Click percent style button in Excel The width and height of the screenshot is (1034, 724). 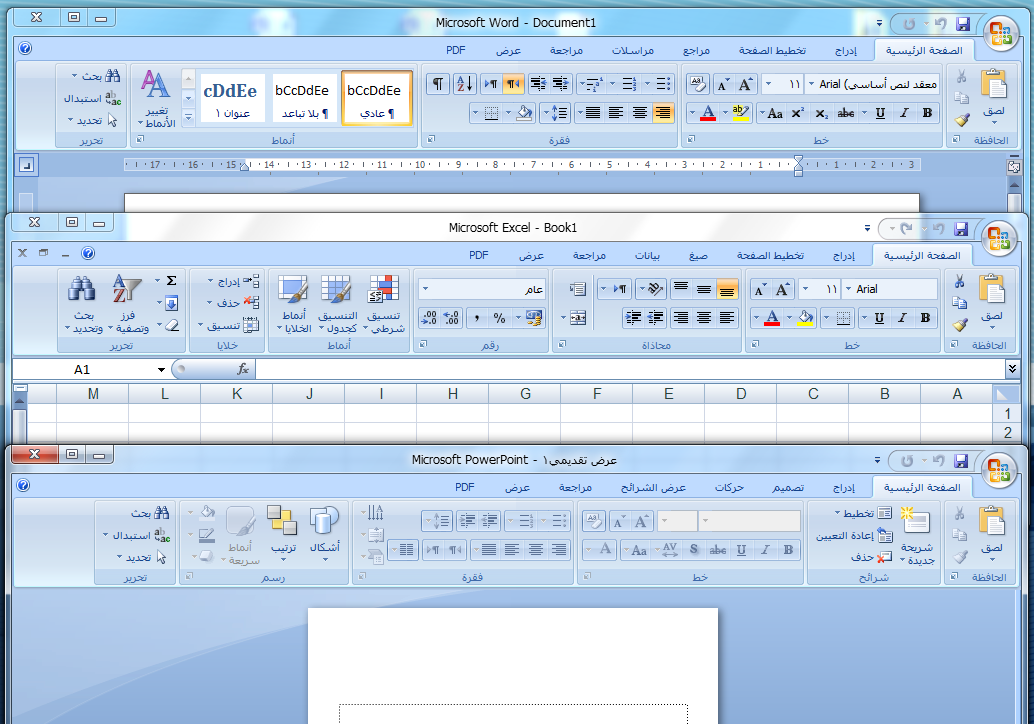[x=499, y=318]
